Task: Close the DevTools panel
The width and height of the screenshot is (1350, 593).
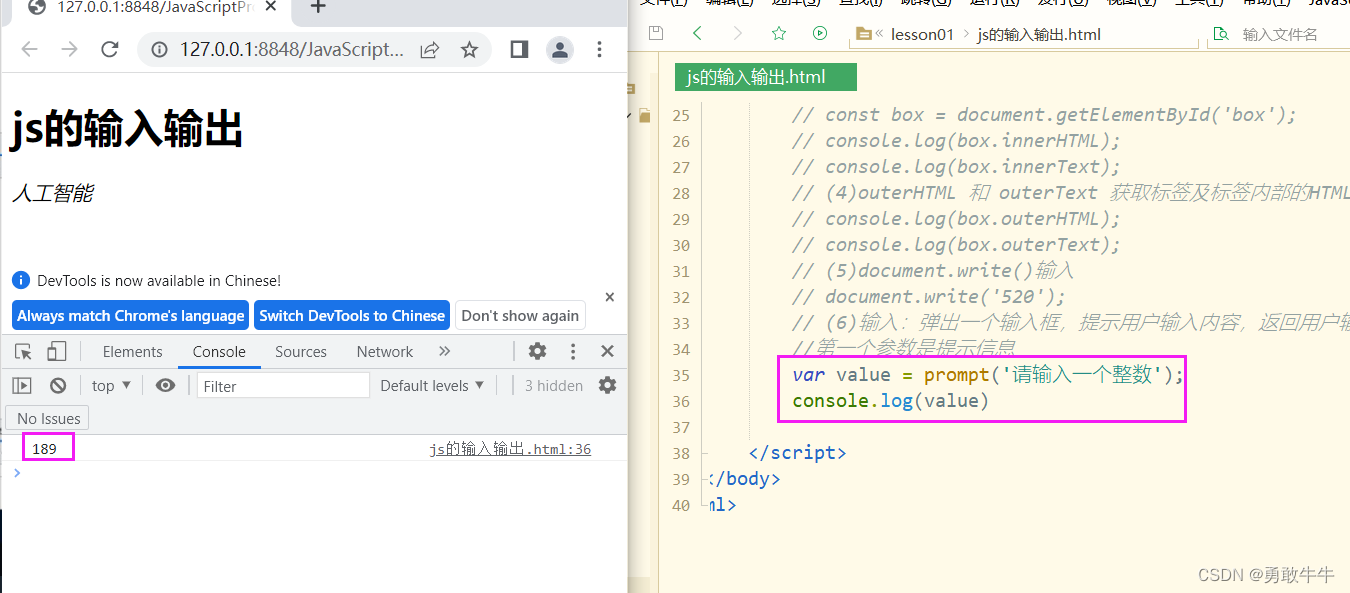Action: (x=607, y=351)
